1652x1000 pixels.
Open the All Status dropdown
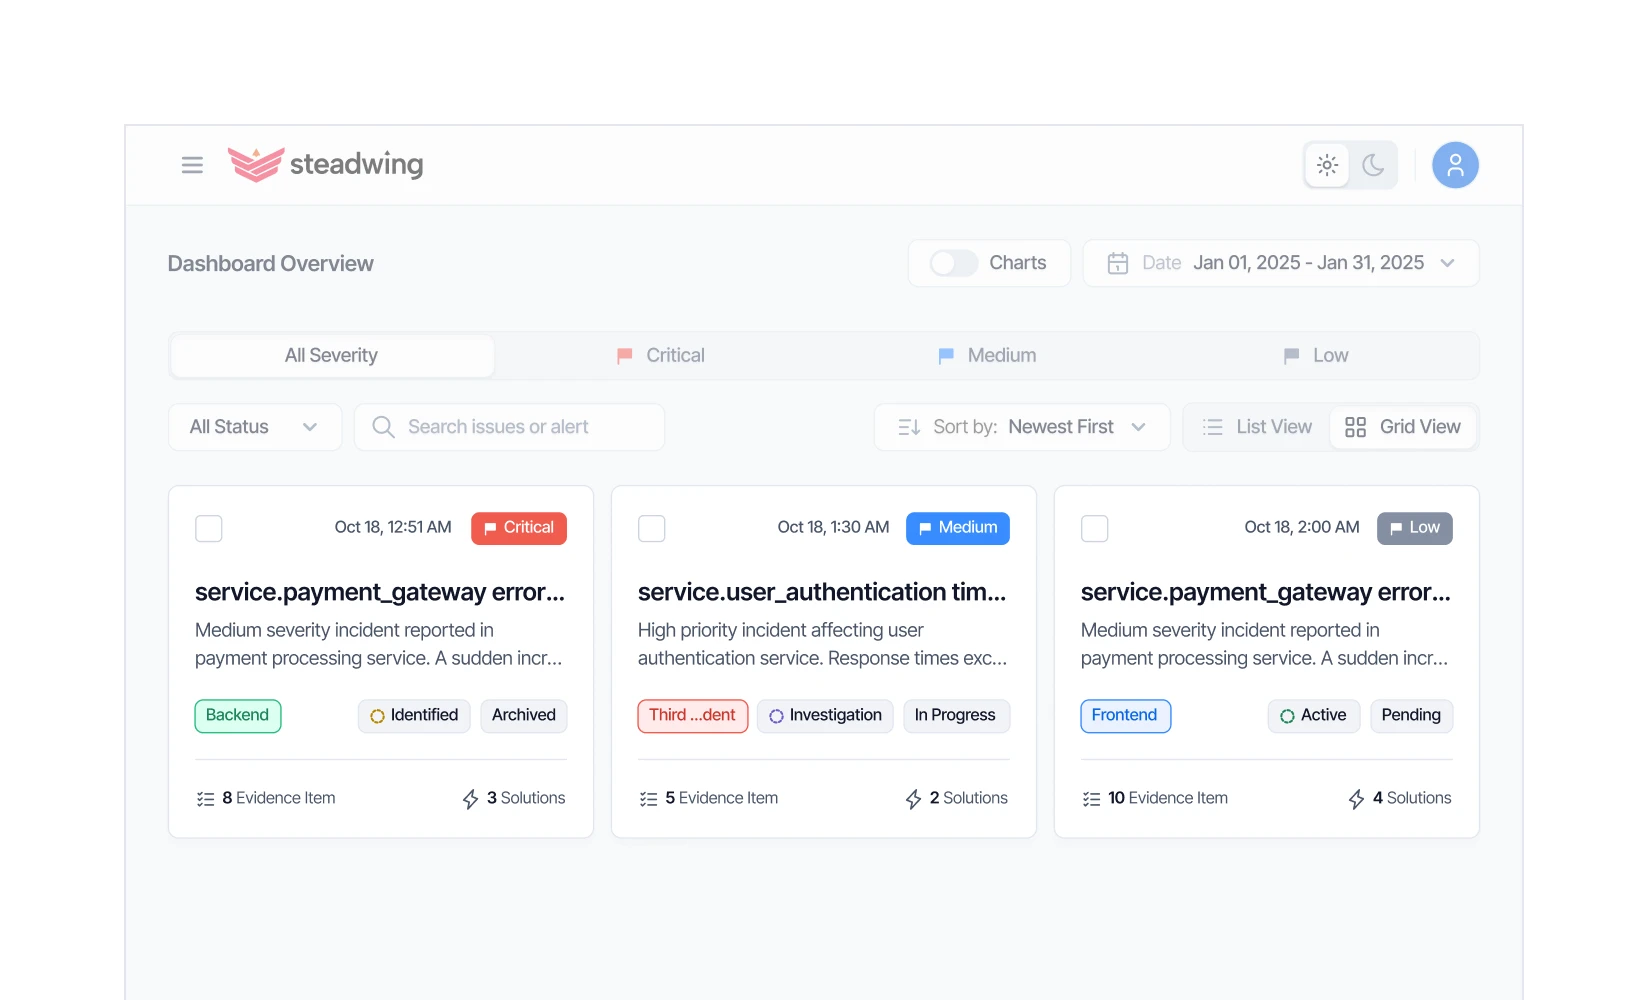(255, 427)
